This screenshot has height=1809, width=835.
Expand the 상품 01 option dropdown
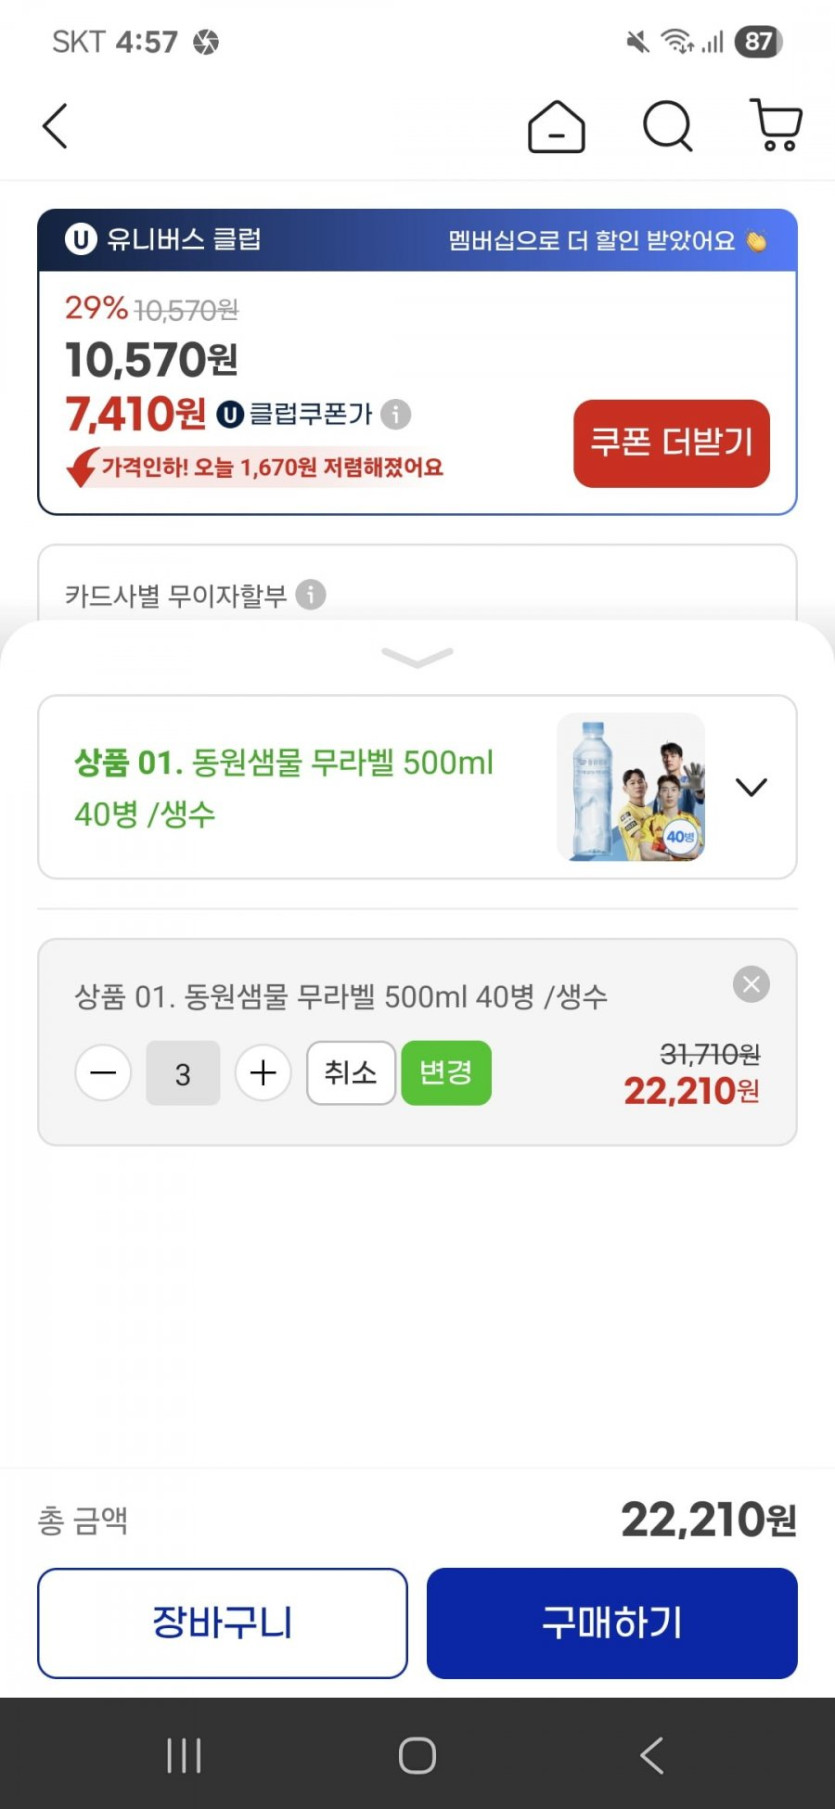(751, 787)
